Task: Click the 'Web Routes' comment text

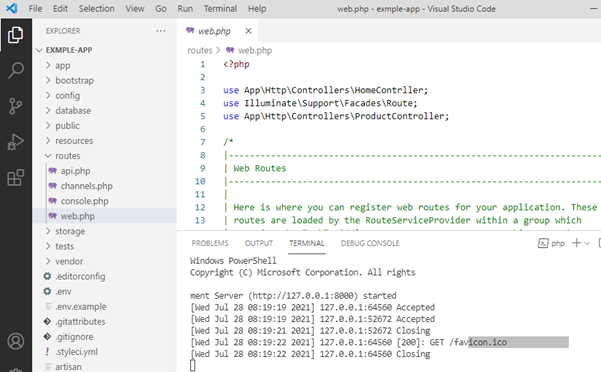Action: point(259,168)
